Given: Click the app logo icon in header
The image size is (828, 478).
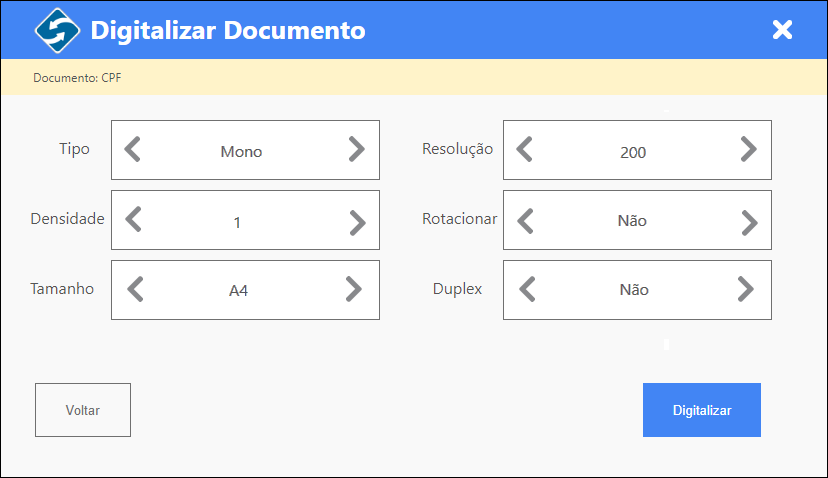Looking at the screenshot, I should click(58, 30).
